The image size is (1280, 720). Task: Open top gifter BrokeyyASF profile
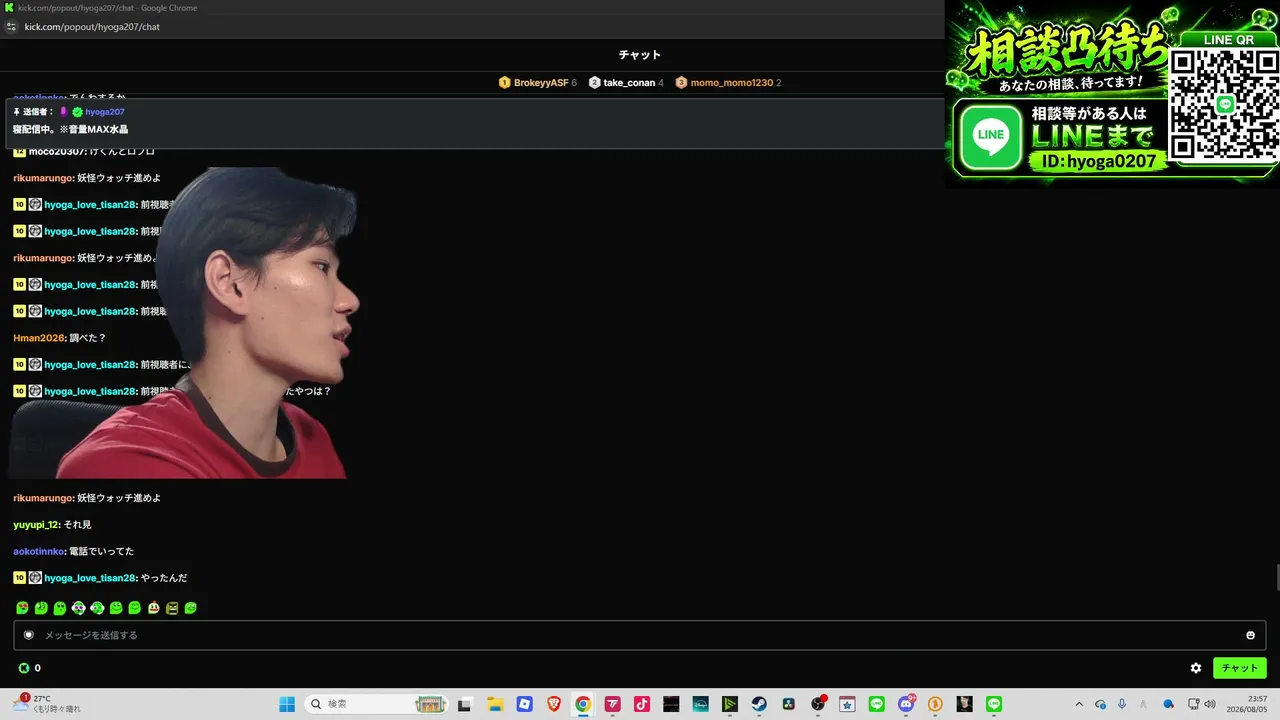[x=540, y=83]
